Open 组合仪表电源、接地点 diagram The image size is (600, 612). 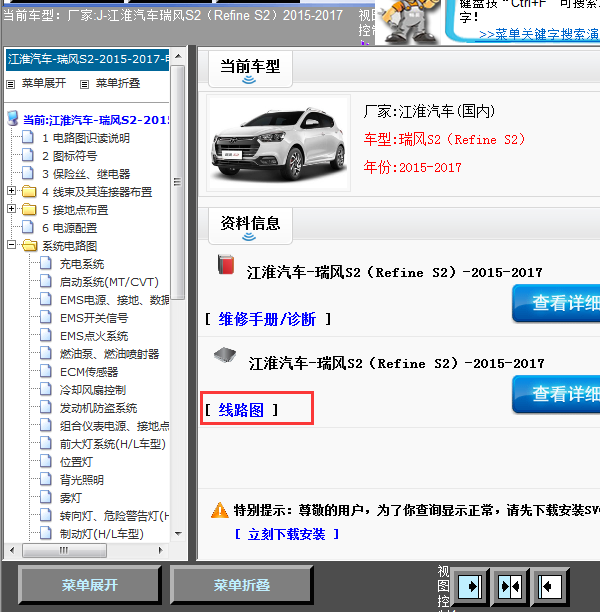point(114,426)
